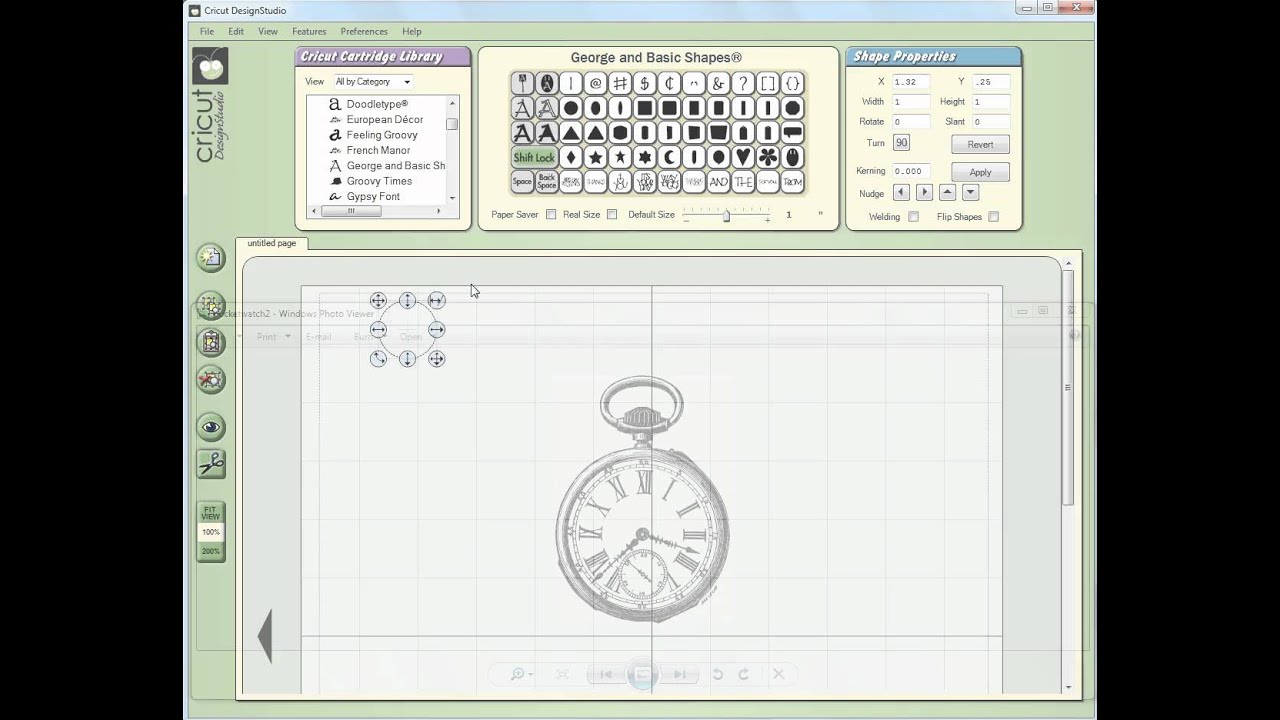1280x720 pixels.
Task: Select the 'untitled page' tab
Action: point(272,243)
